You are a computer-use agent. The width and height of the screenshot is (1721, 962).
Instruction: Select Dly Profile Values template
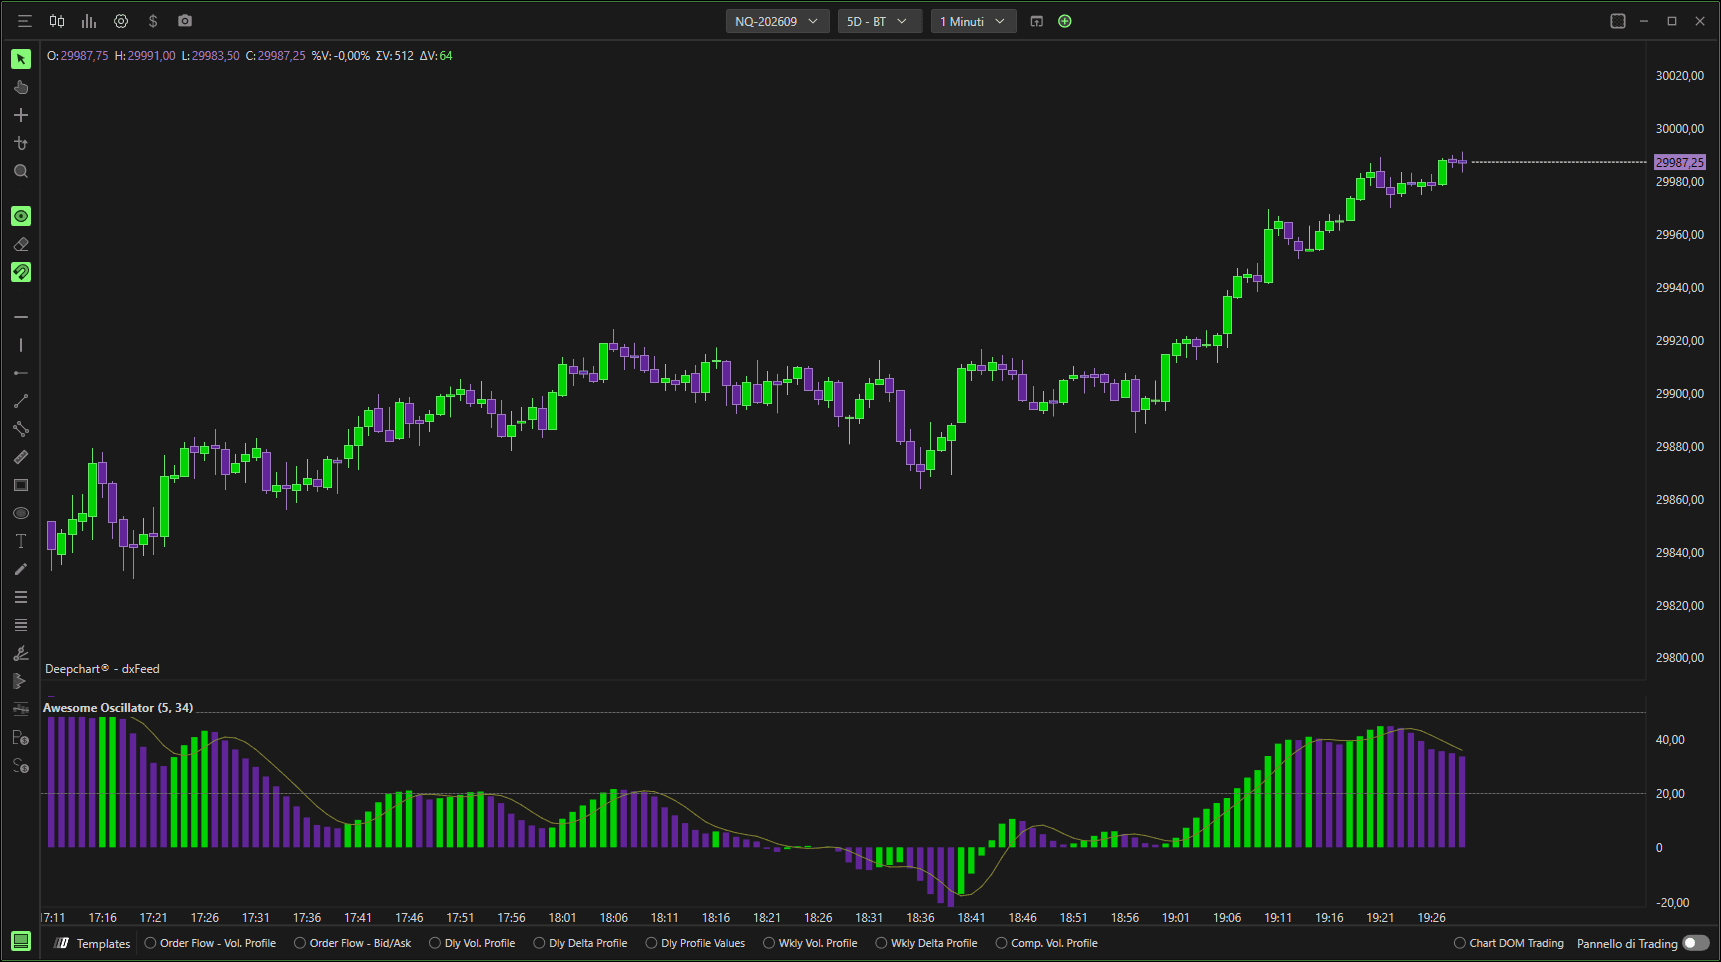tap(695, 943)
